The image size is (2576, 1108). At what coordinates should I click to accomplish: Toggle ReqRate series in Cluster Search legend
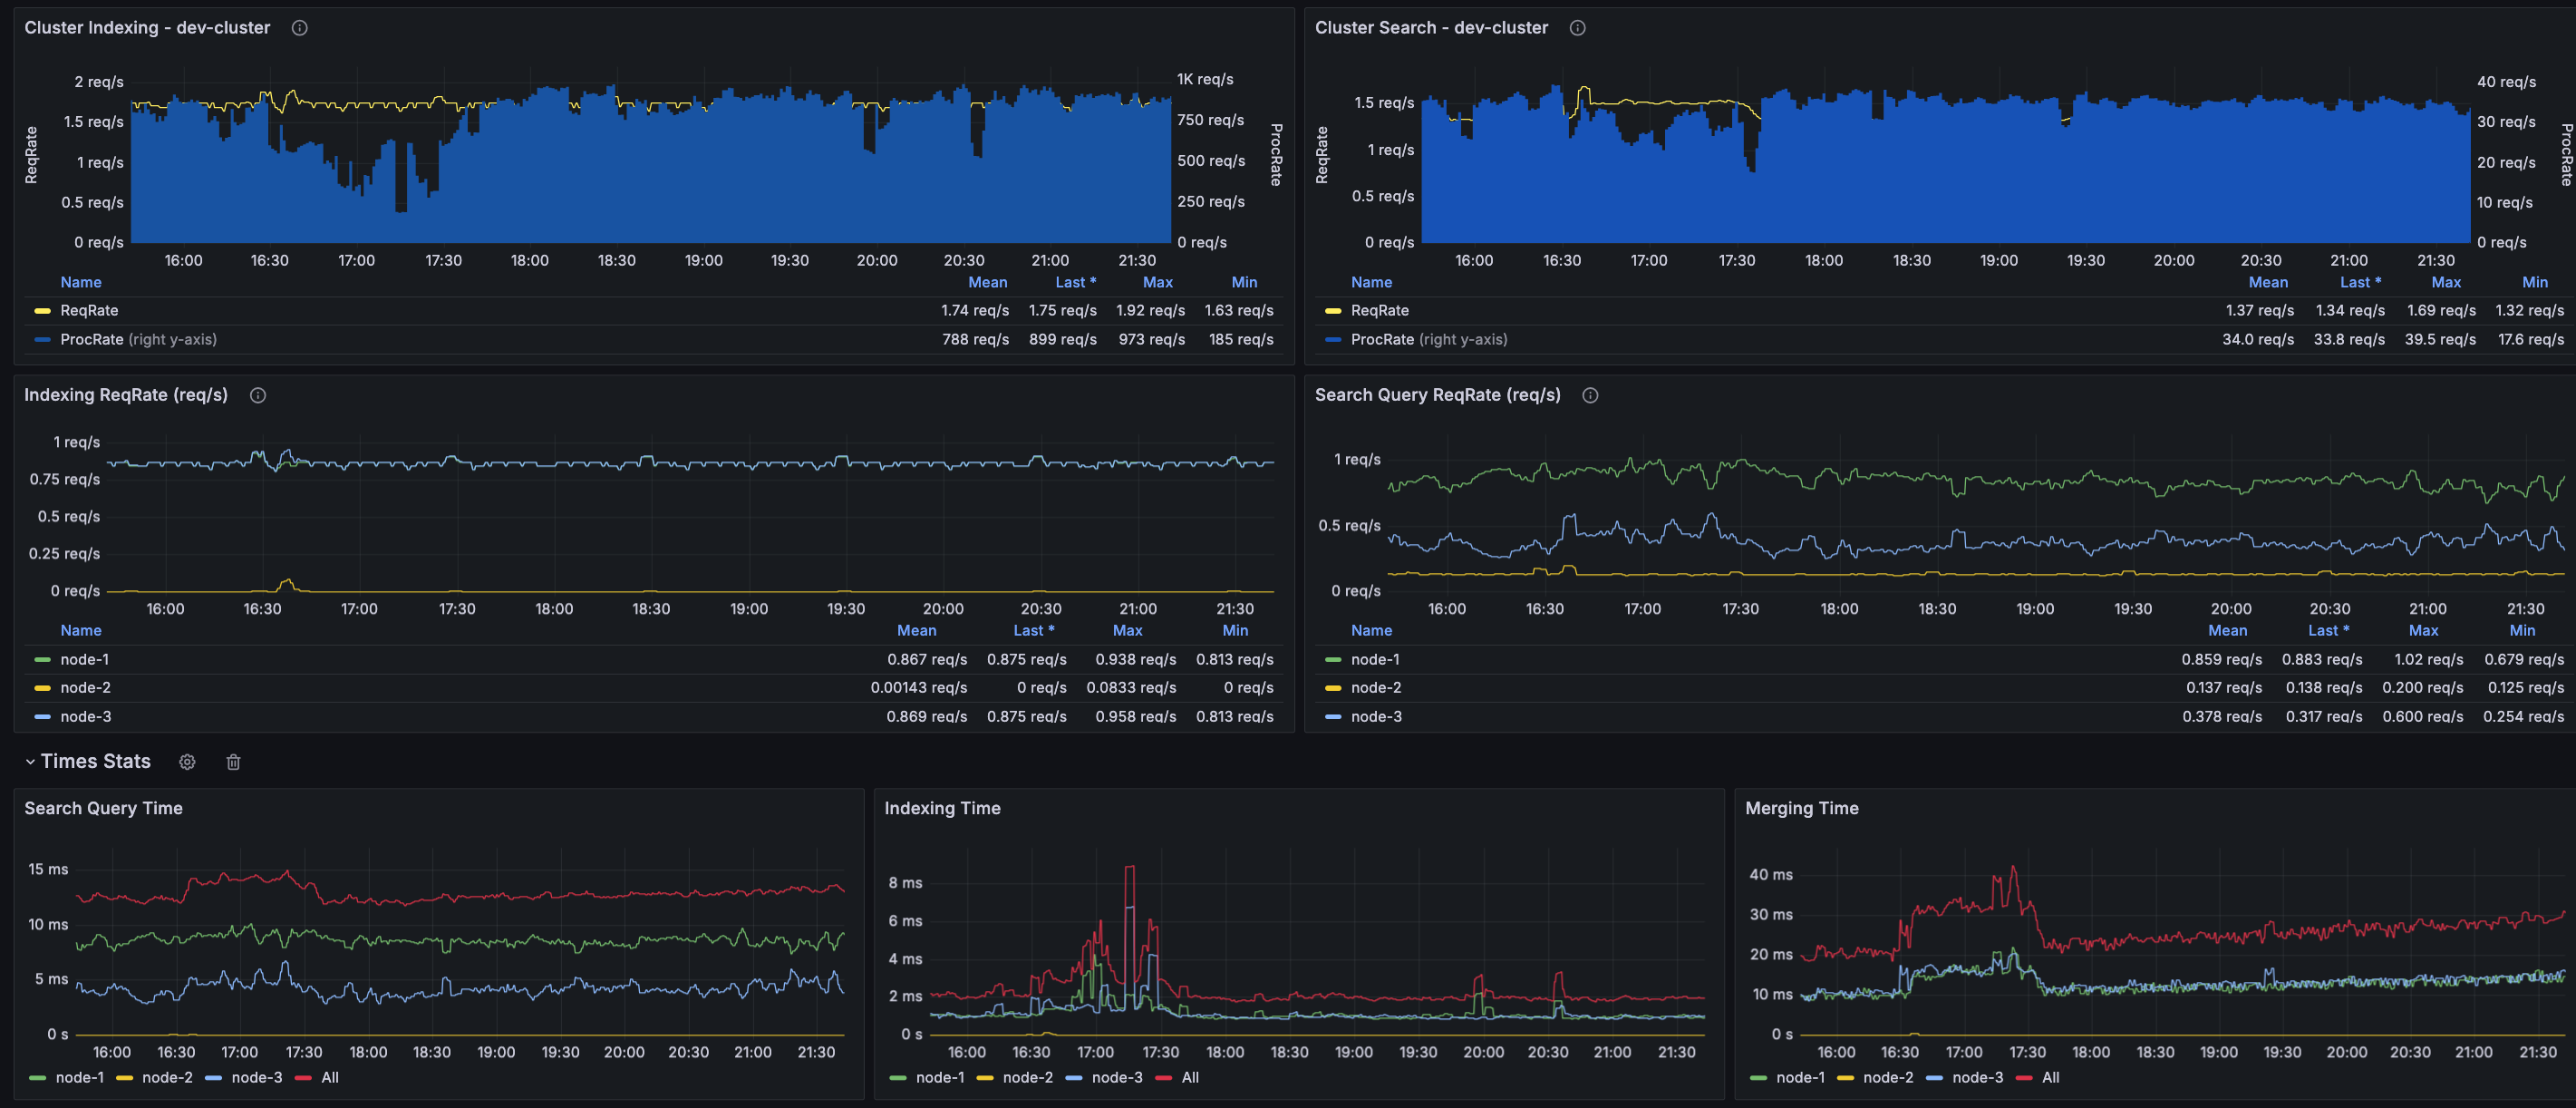tap(1379, 311)
